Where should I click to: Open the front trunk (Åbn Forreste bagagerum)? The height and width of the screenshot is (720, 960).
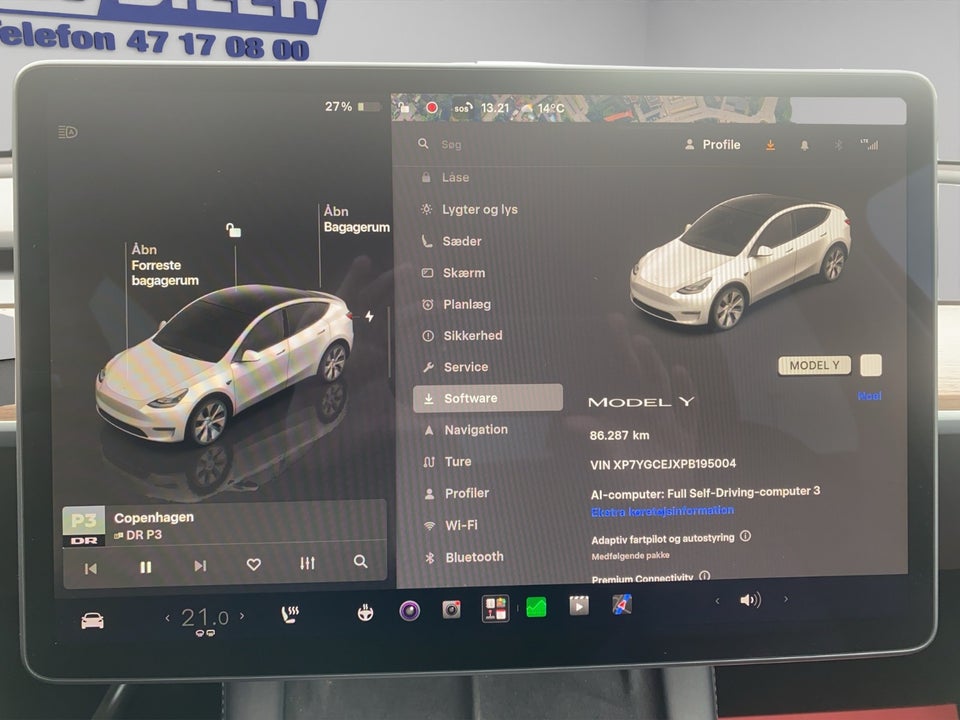coord(165,264)
